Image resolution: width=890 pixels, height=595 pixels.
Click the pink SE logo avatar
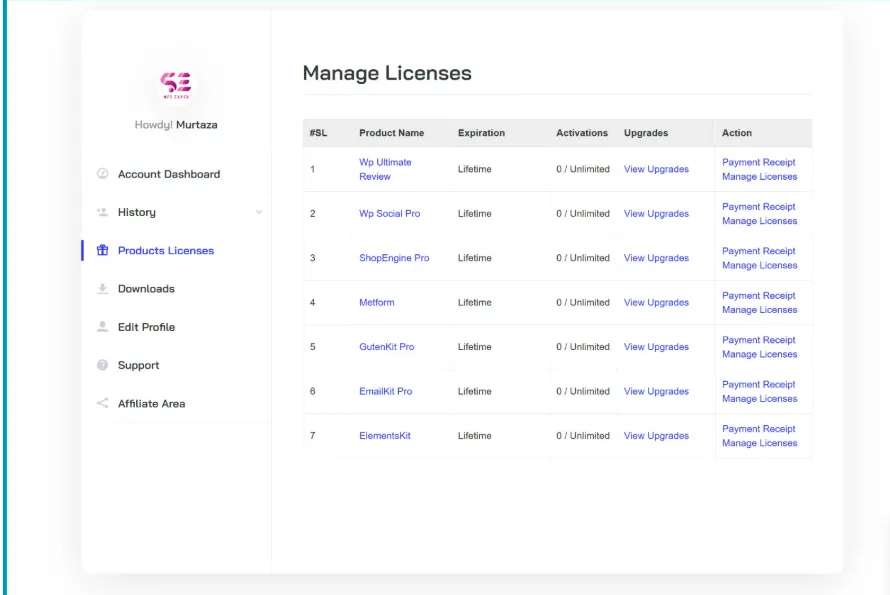(x=176, y=85)
